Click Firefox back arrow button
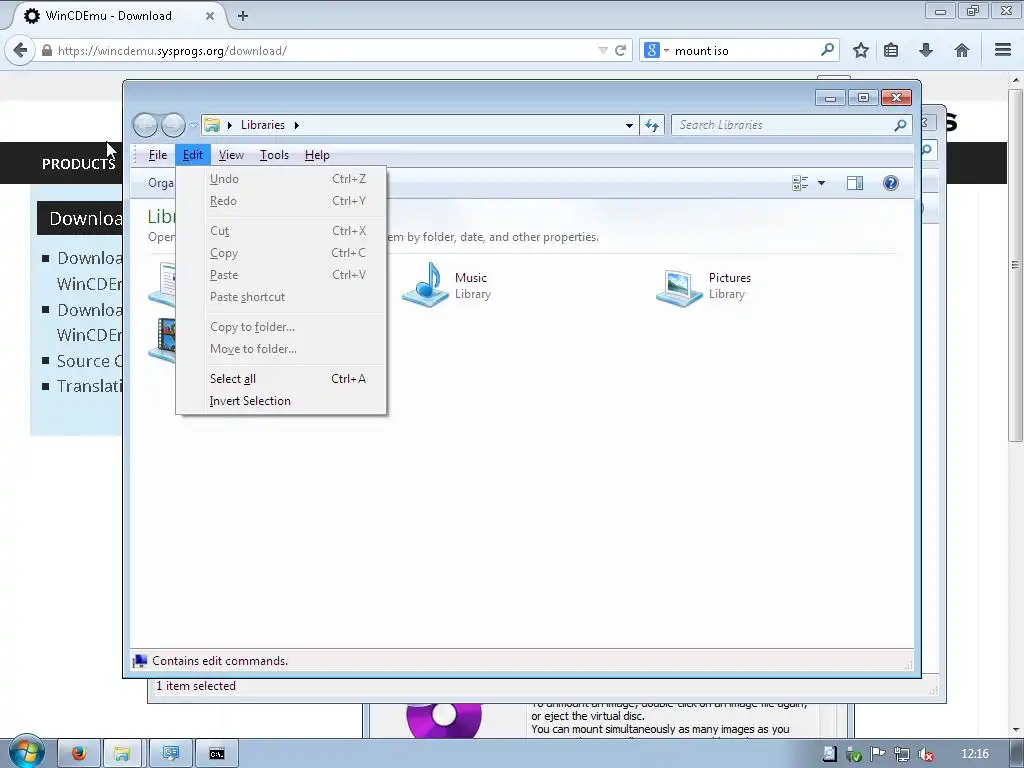Screen dimensions: 1024x768 pyautogui.click(x=20, y=50)
